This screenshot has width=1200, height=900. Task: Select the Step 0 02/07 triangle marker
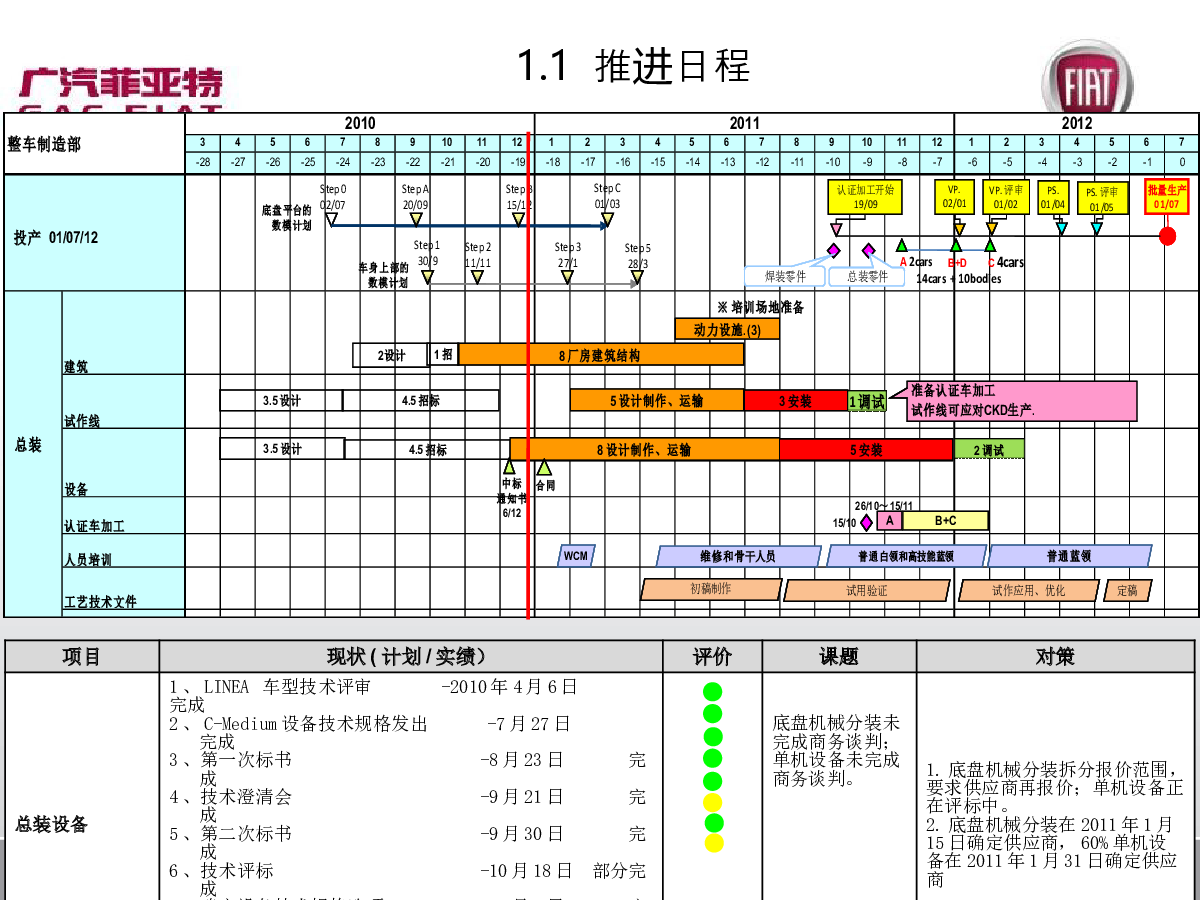tap(332, 219)
